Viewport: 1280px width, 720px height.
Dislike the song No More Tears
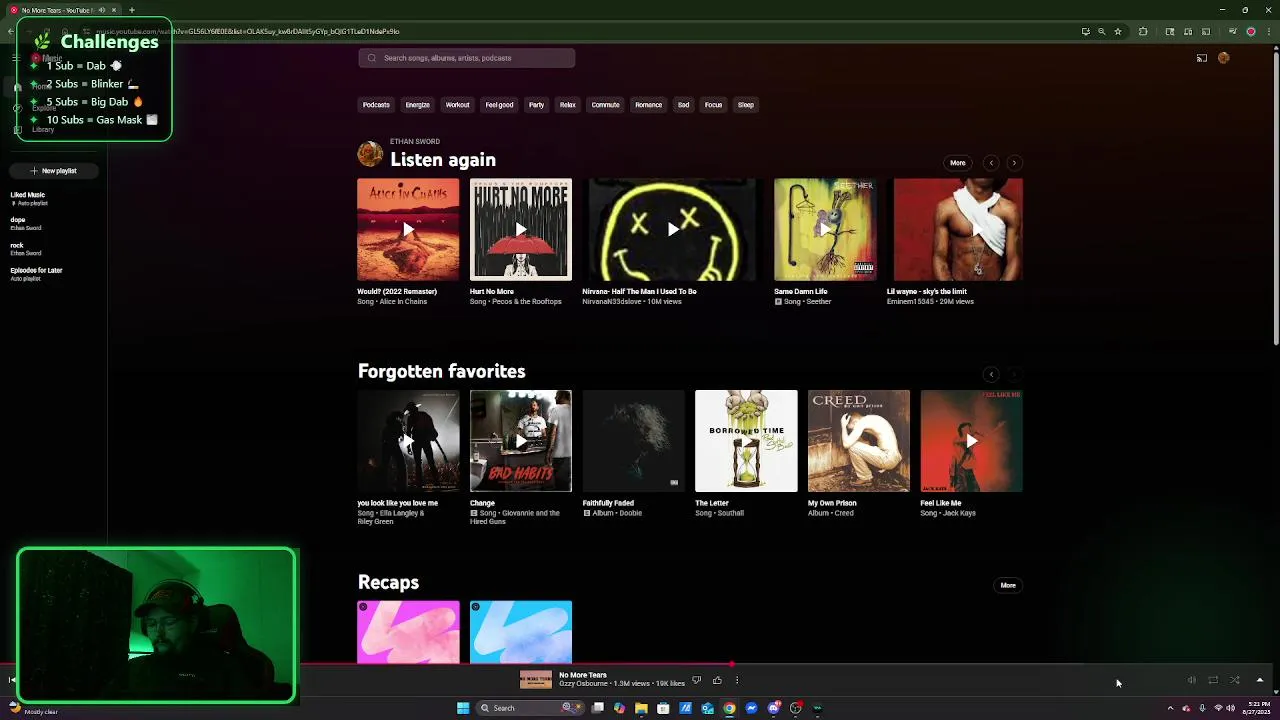tap(696, 680)
